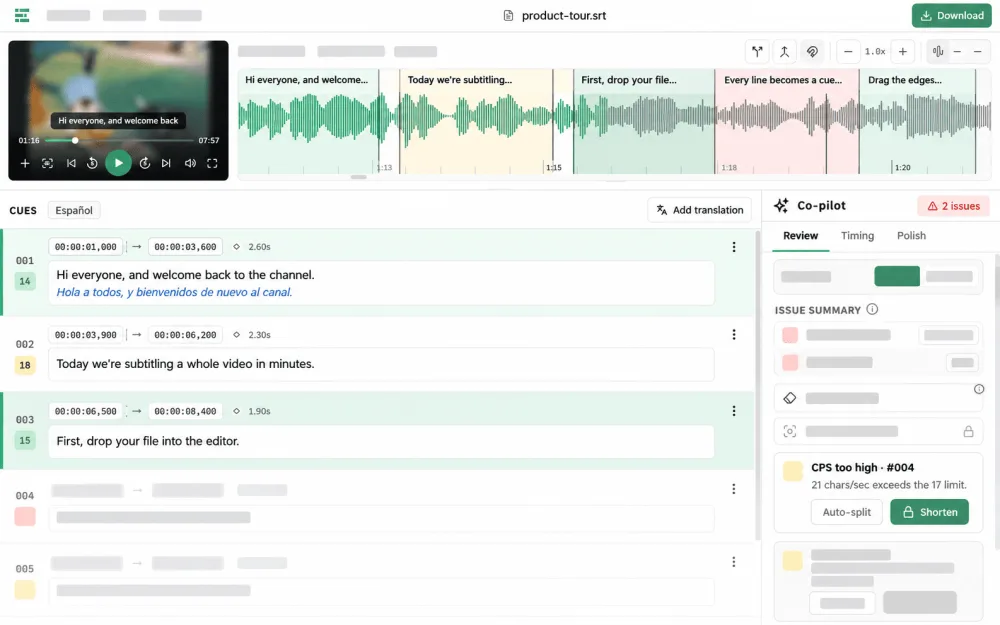Viewport: 1000px width, 625px height.
Task: Click the Auto-split button
Action: pyautogui.click(x=846, y=512)
